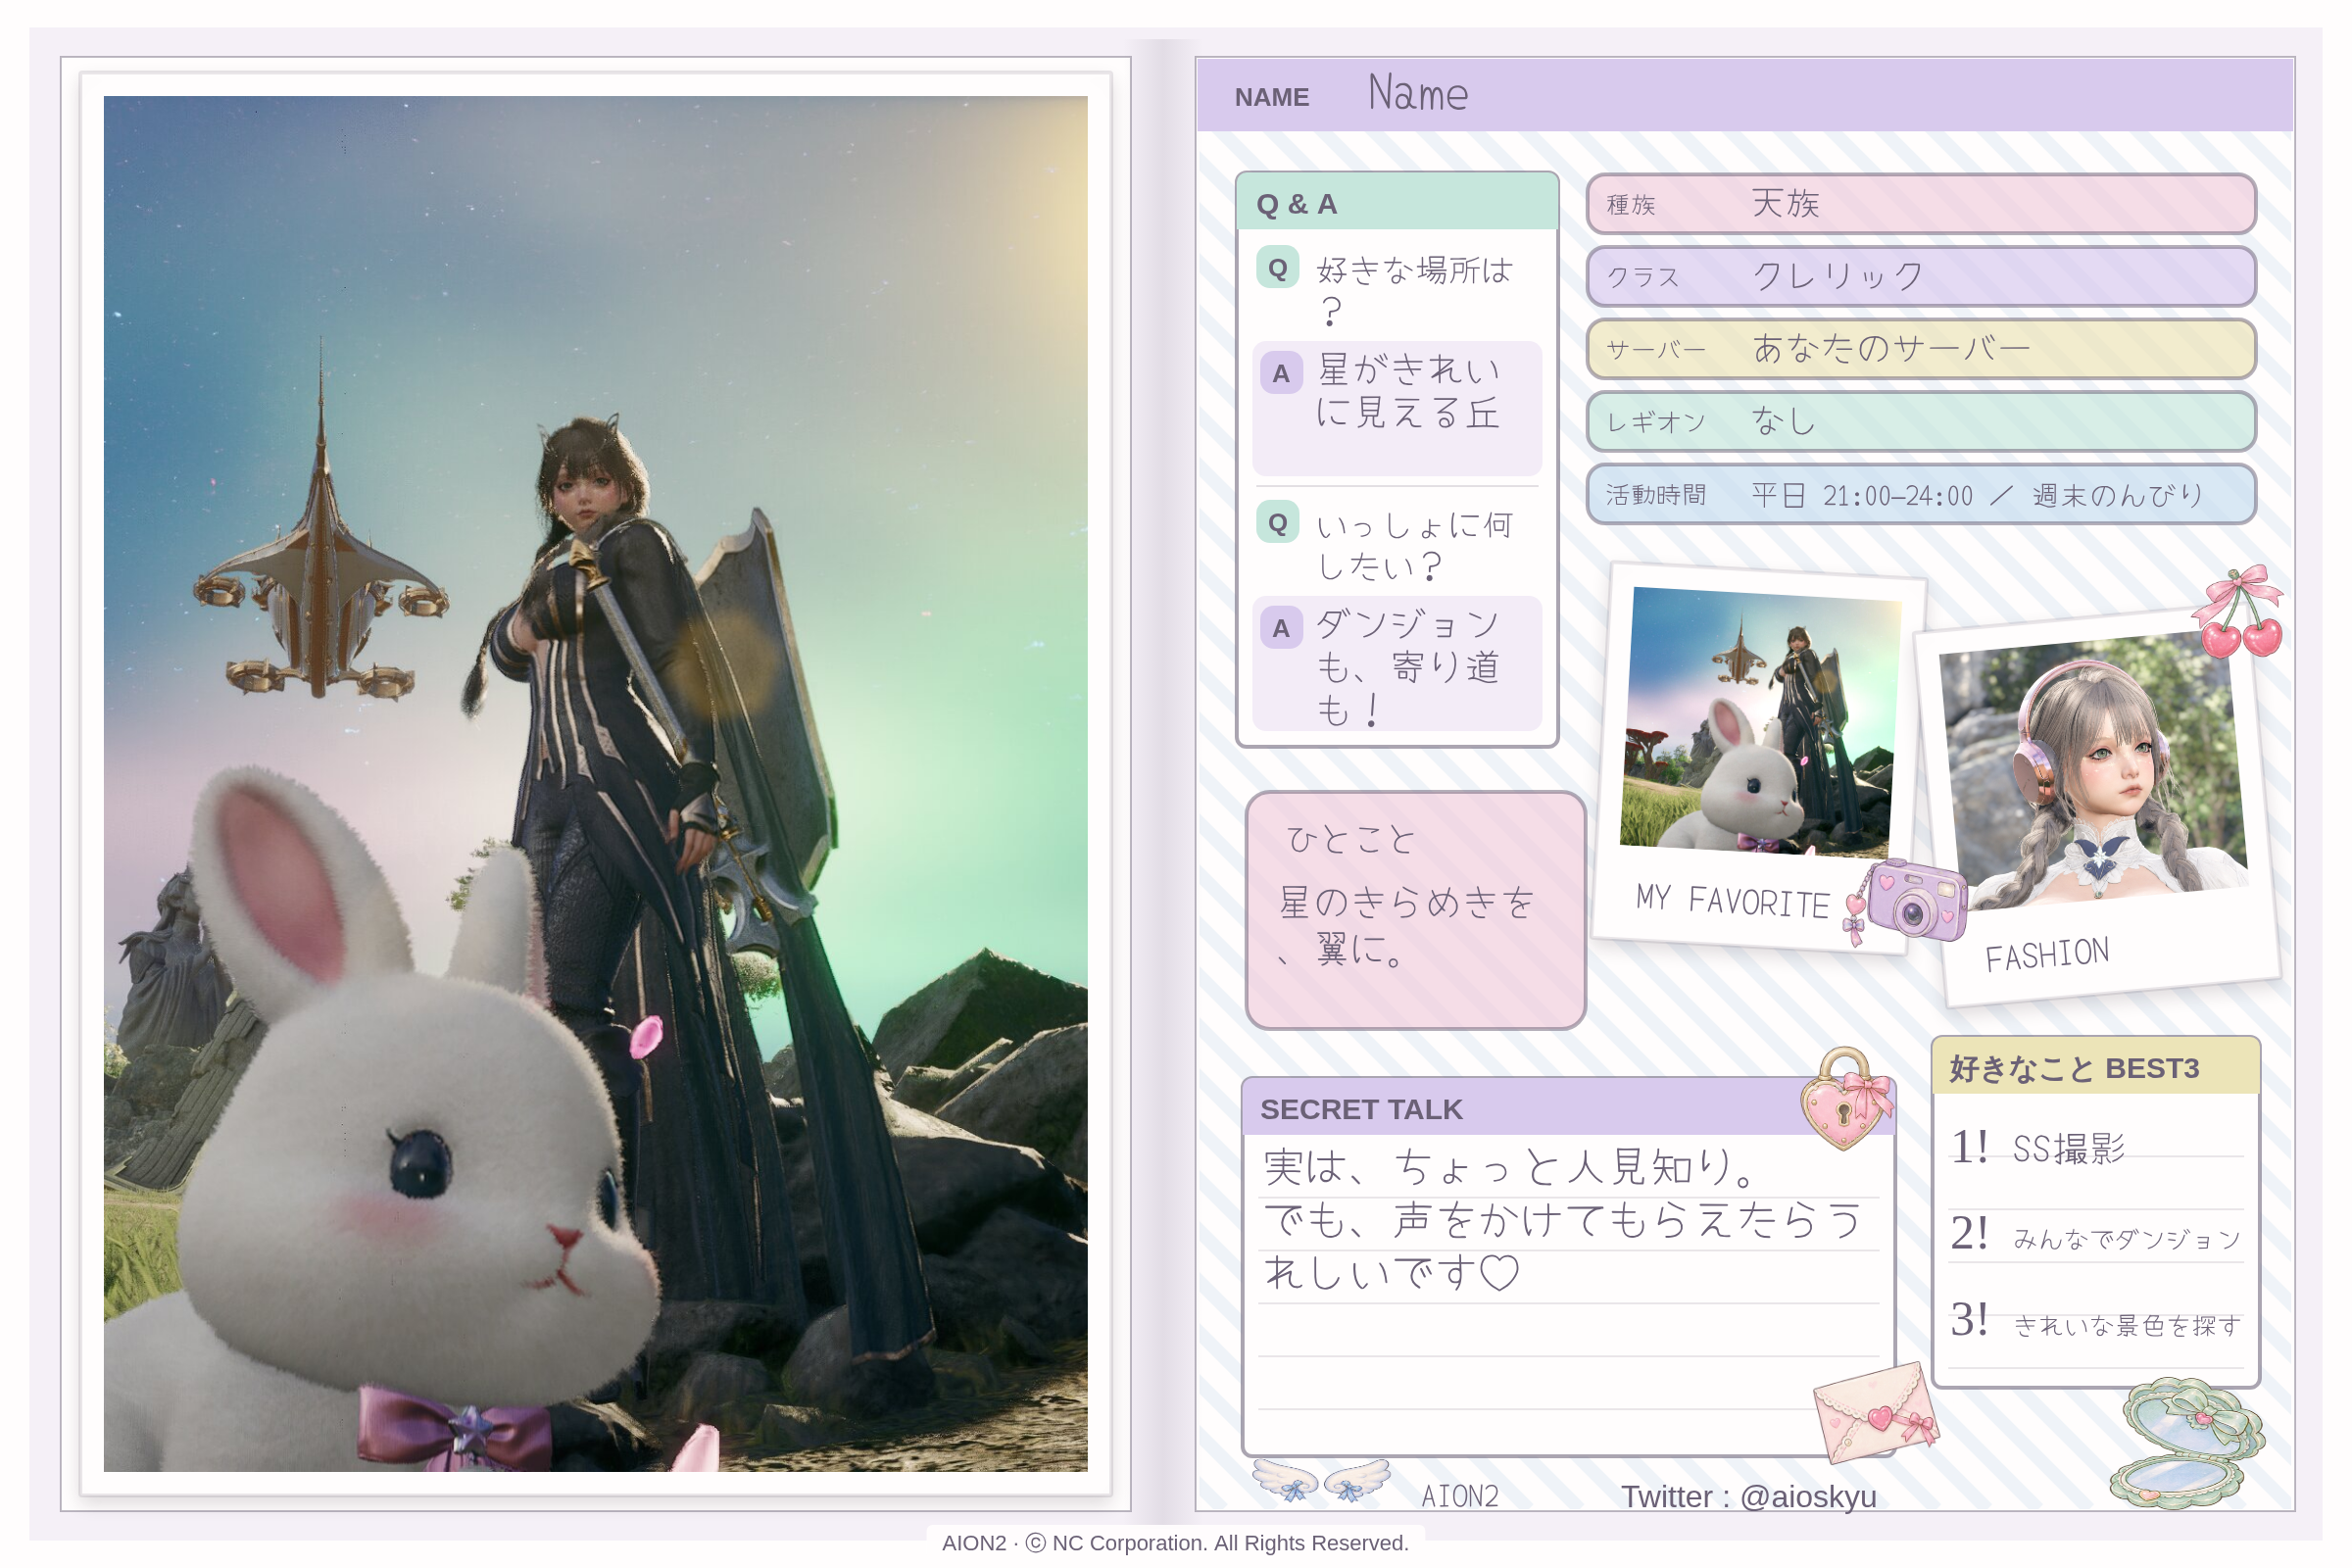
Task: Click the A badge beside ダンジョンも answer
Action: pyautogui.click(x=1280, y=628)
